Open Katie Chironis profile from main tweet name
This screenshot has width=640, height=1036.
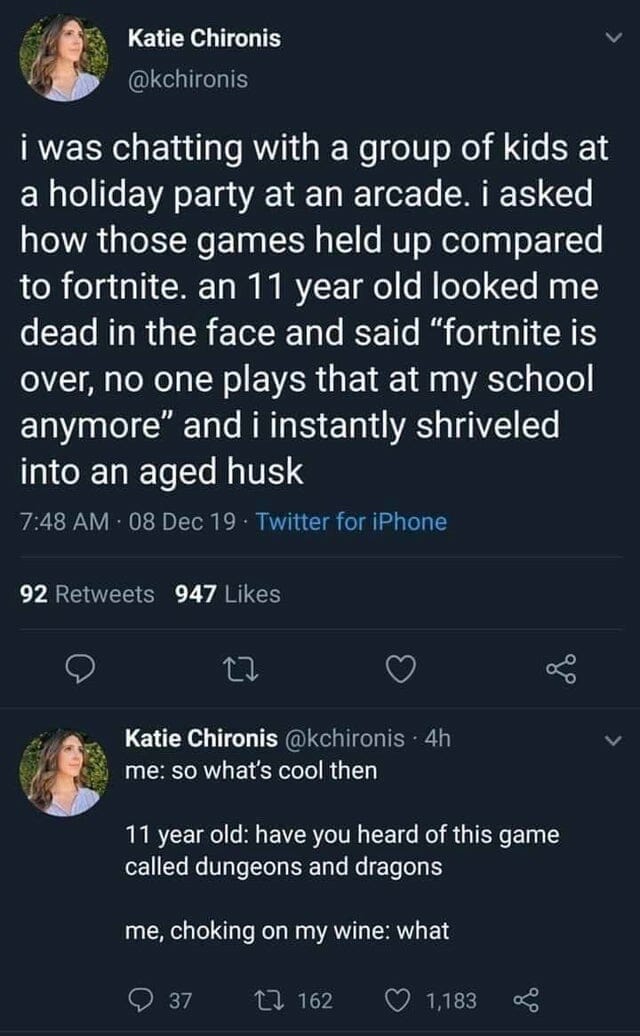[x=204, y=39]
